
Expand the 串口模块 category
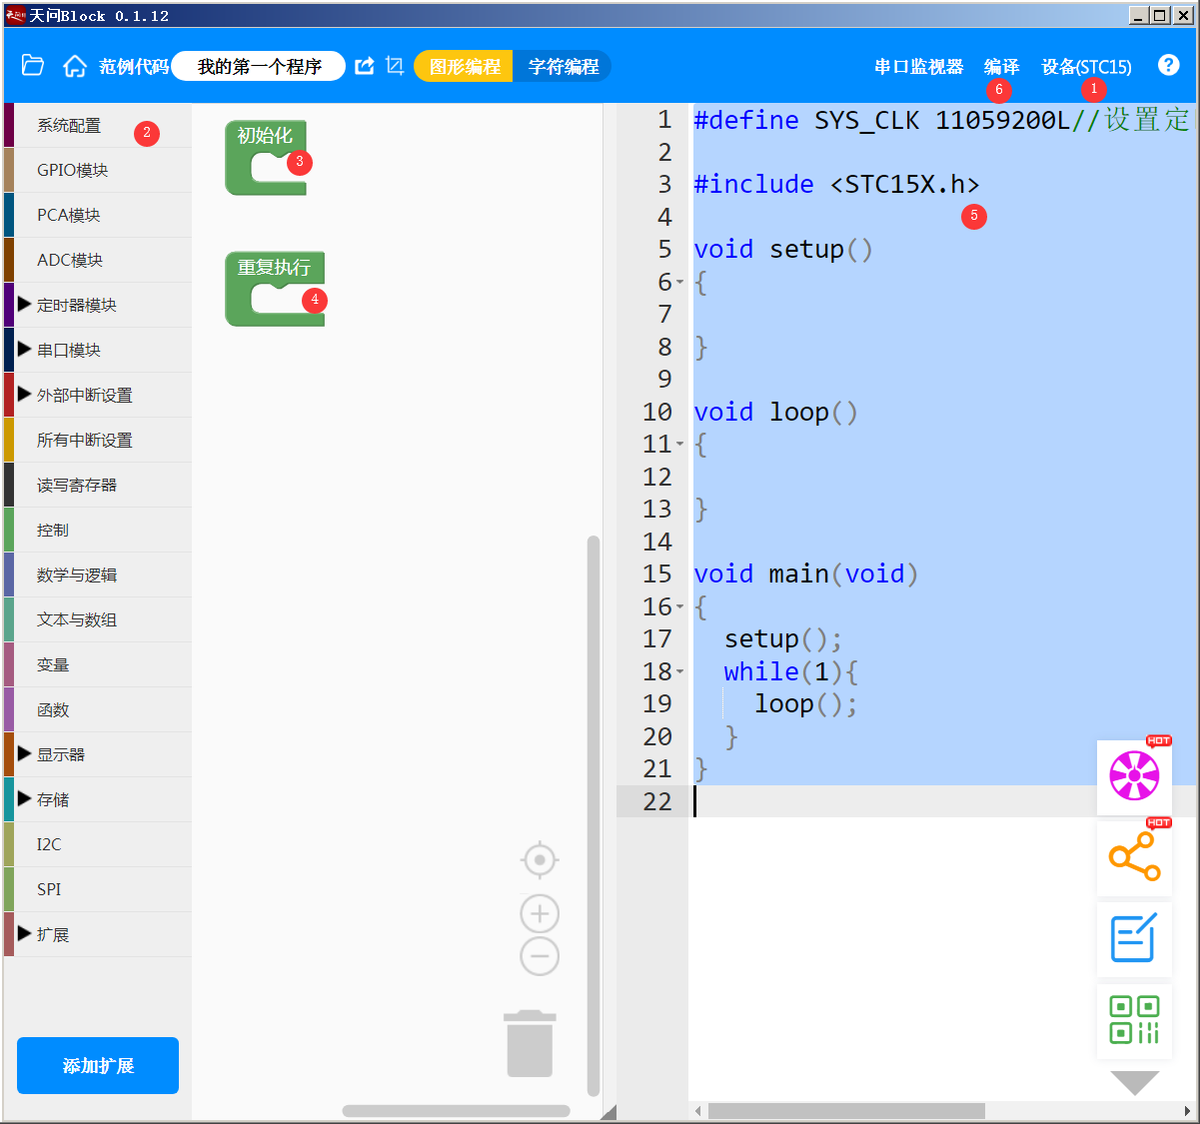[24, 349]
